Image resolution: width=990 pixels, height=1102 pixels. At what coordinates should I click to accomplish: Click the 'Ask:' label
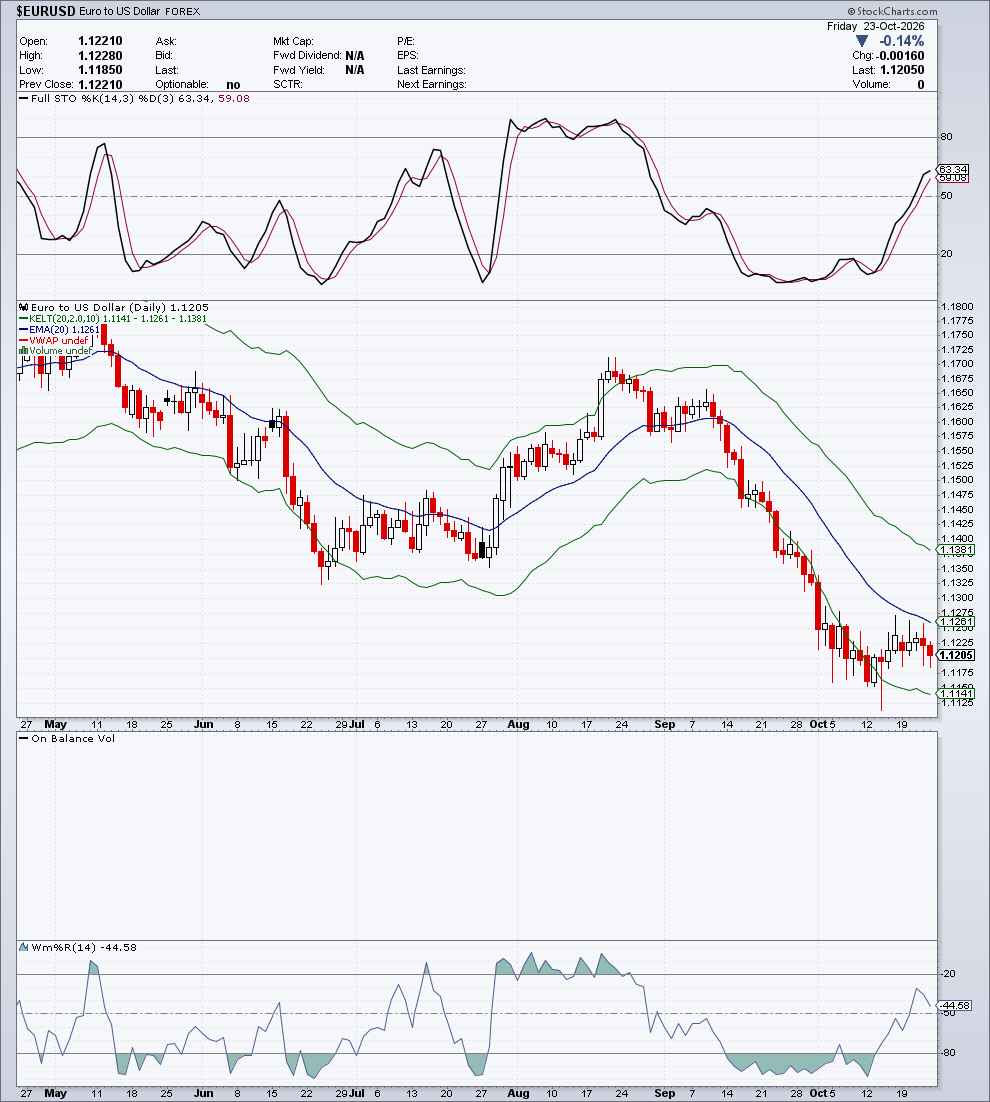pos(166,41)
